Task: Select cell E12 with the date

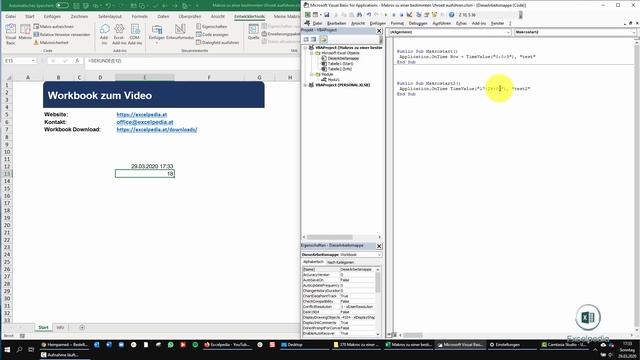Action: (145, 166)
